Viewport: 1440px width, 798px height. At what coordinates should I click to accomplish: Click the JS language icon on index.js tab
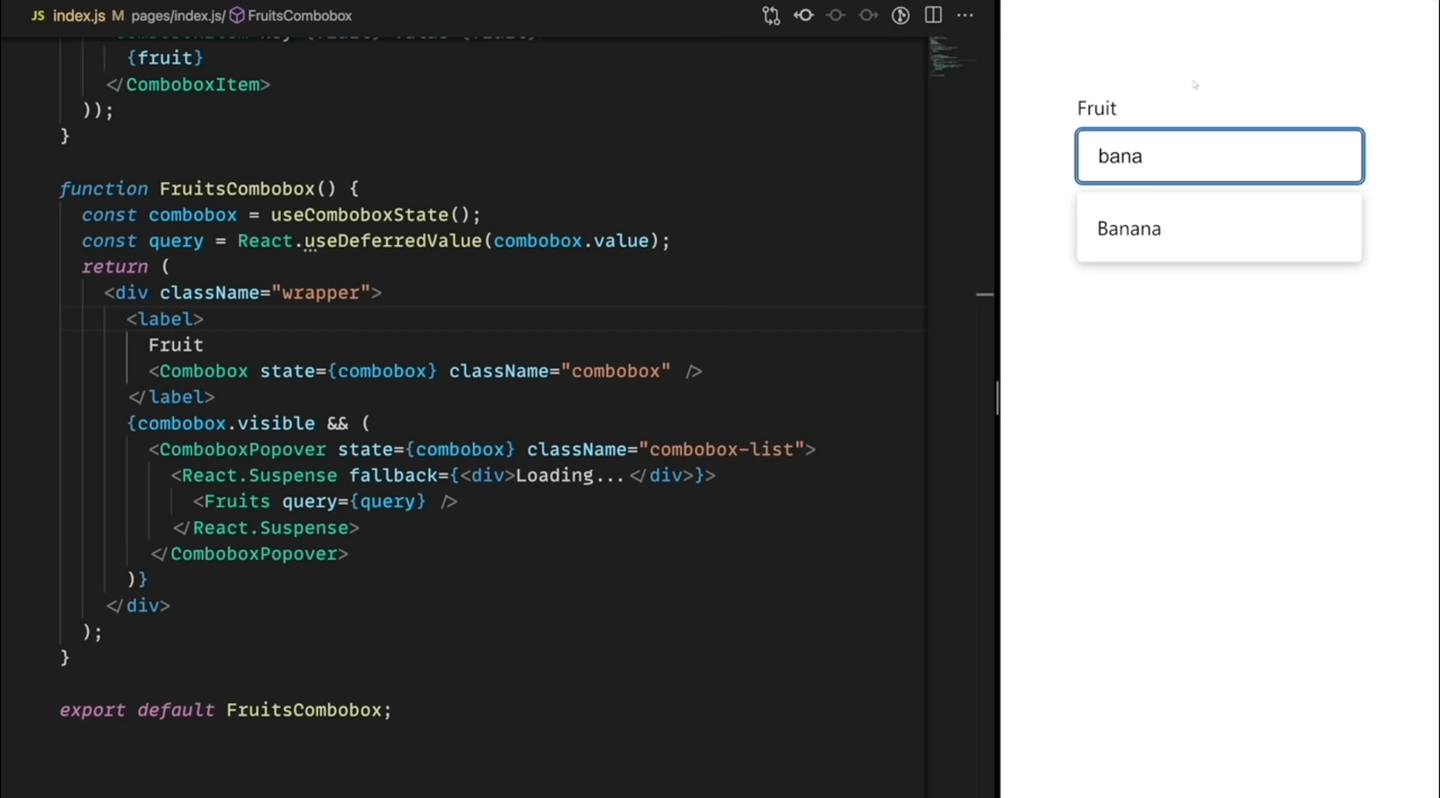37,15
